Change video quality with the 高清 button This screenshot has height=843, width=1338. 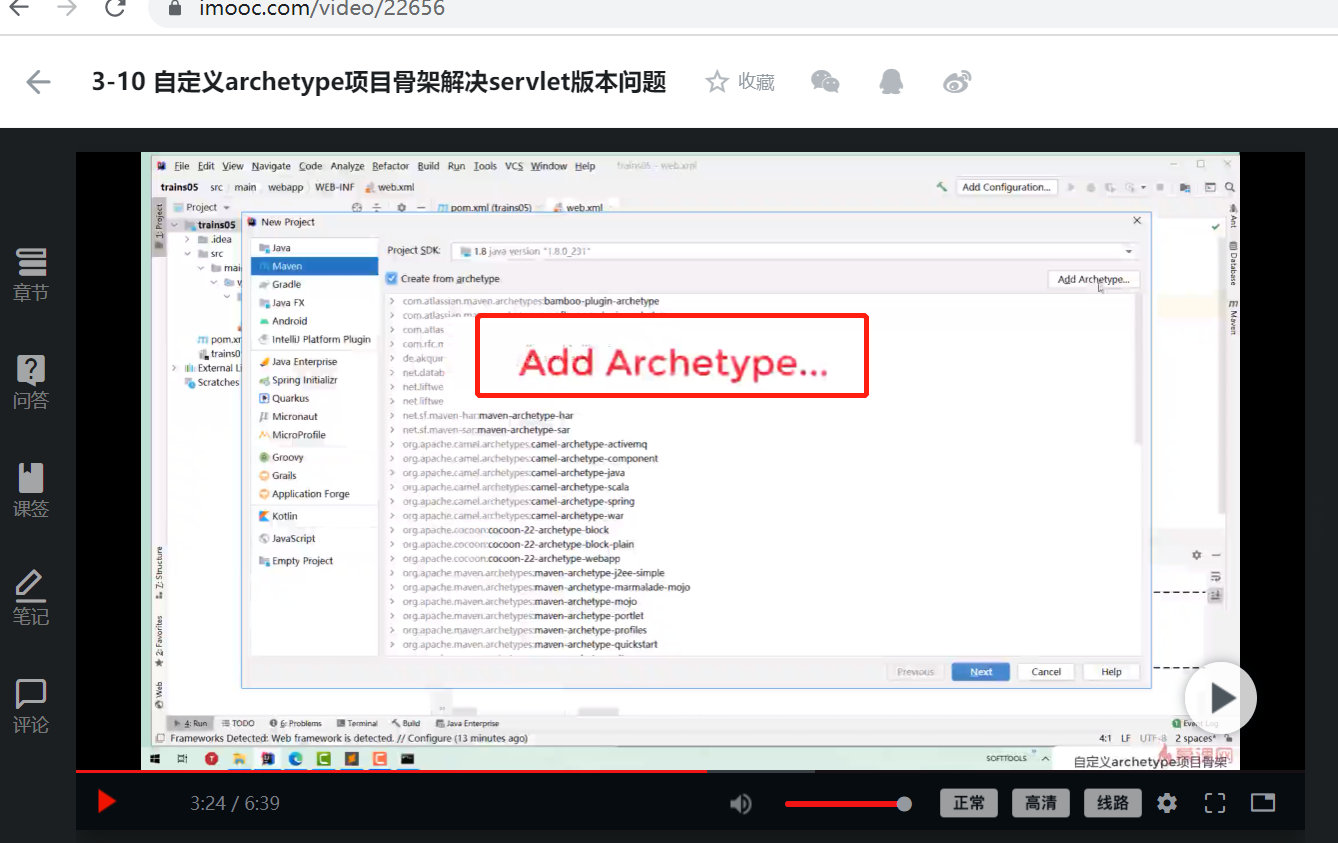[1041, 803]
